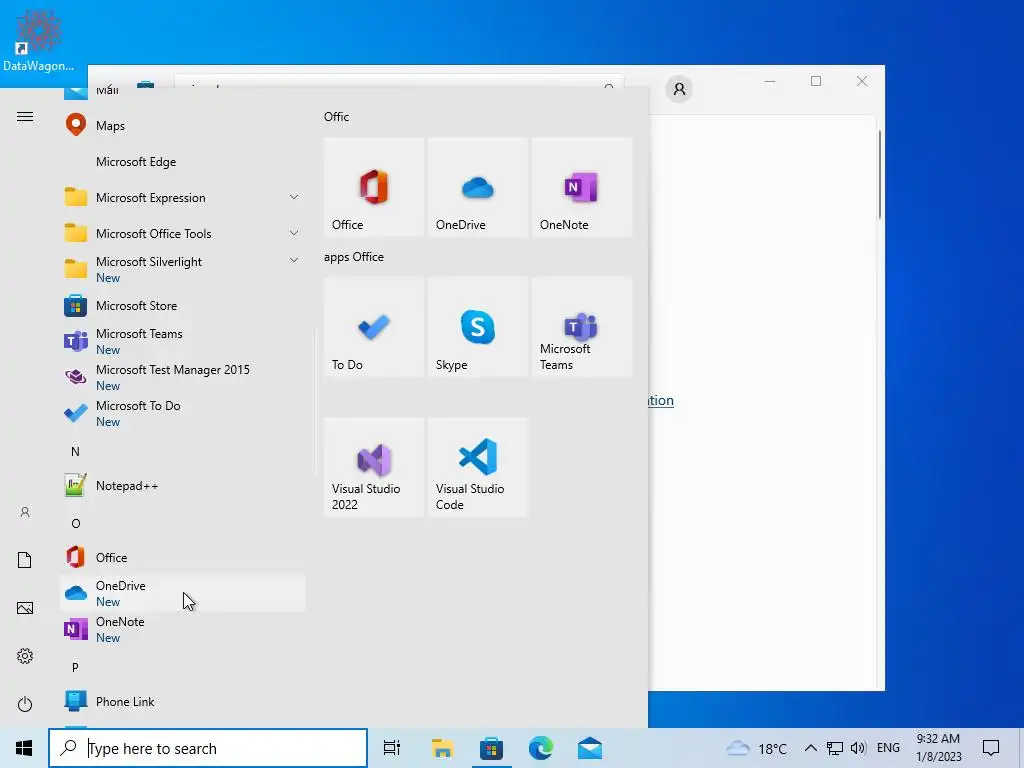Click the Microsoft Office Tools folder icon
Image resolution: width=1024 pixels, height=768 pixels.
(76, 233)
